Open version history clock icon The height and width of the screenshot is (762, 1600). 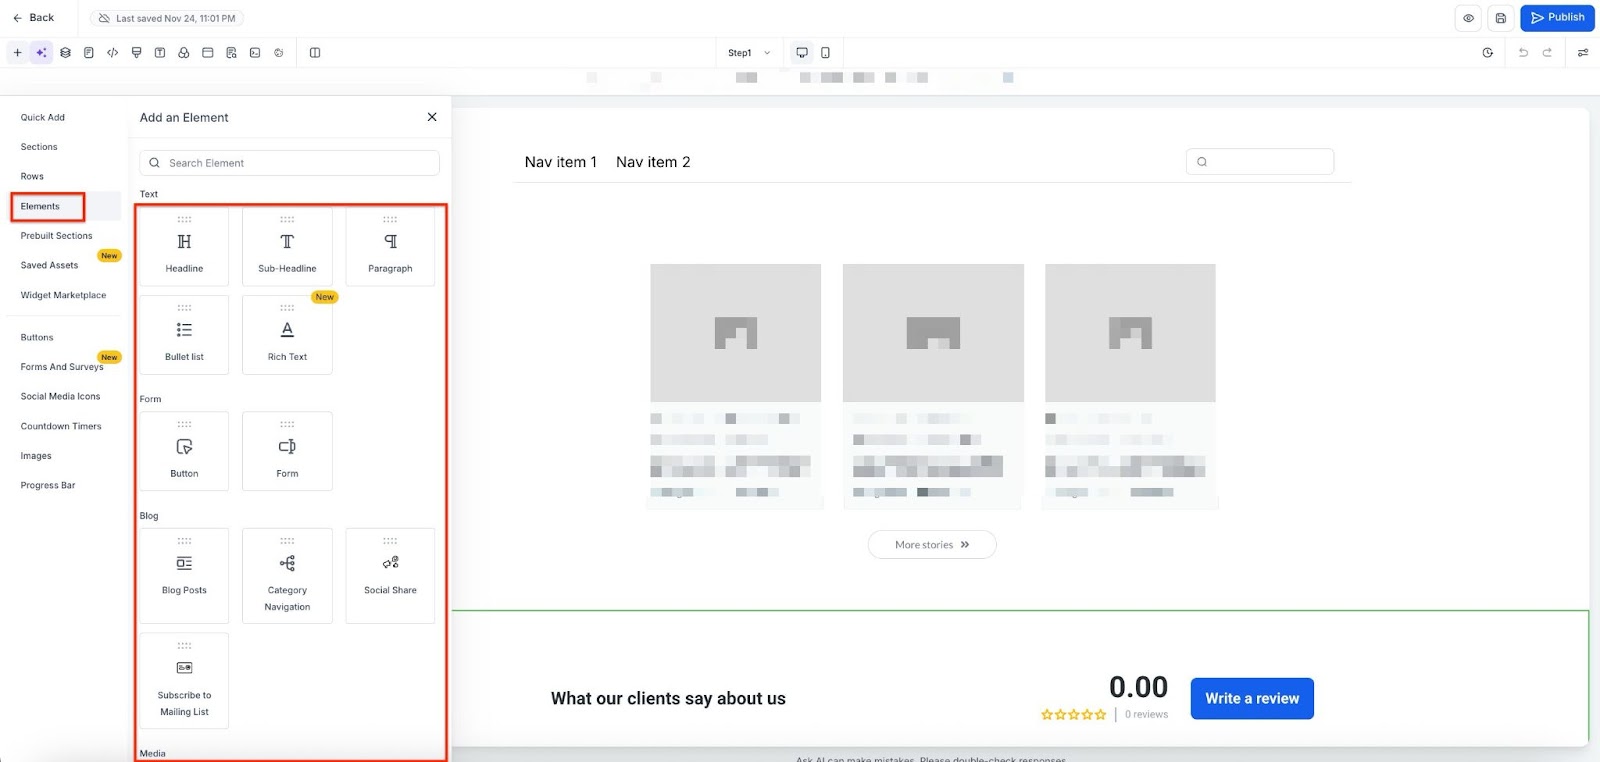pyautogui.click(x=1487, y=53)
